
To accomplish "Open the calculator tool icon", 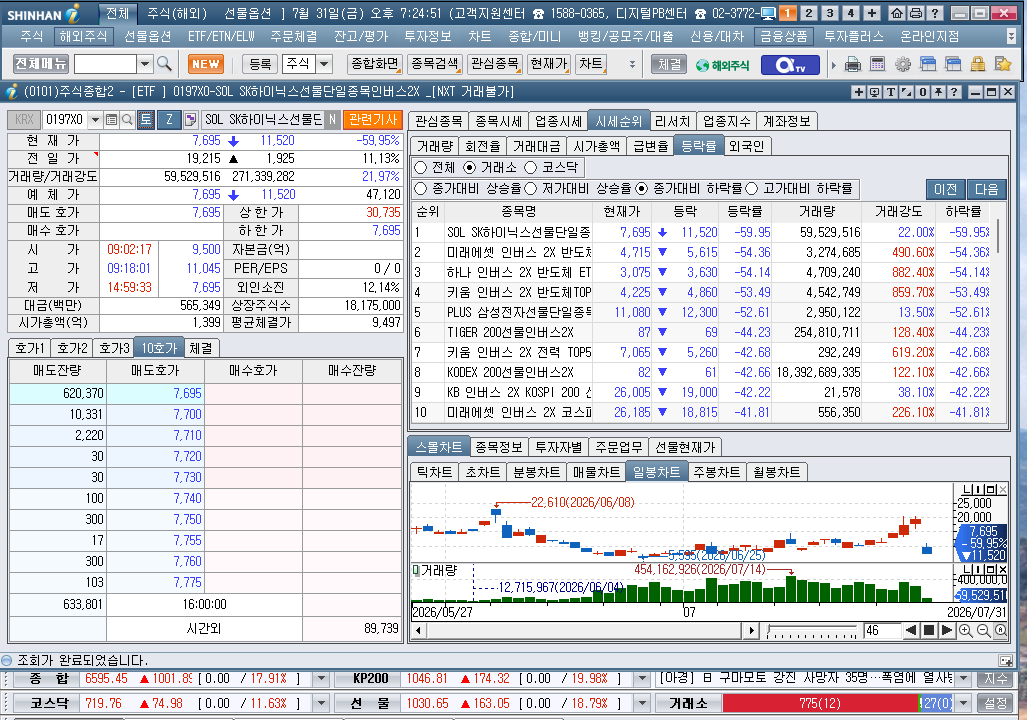I will pyautogui.click(x=878, y=64).
